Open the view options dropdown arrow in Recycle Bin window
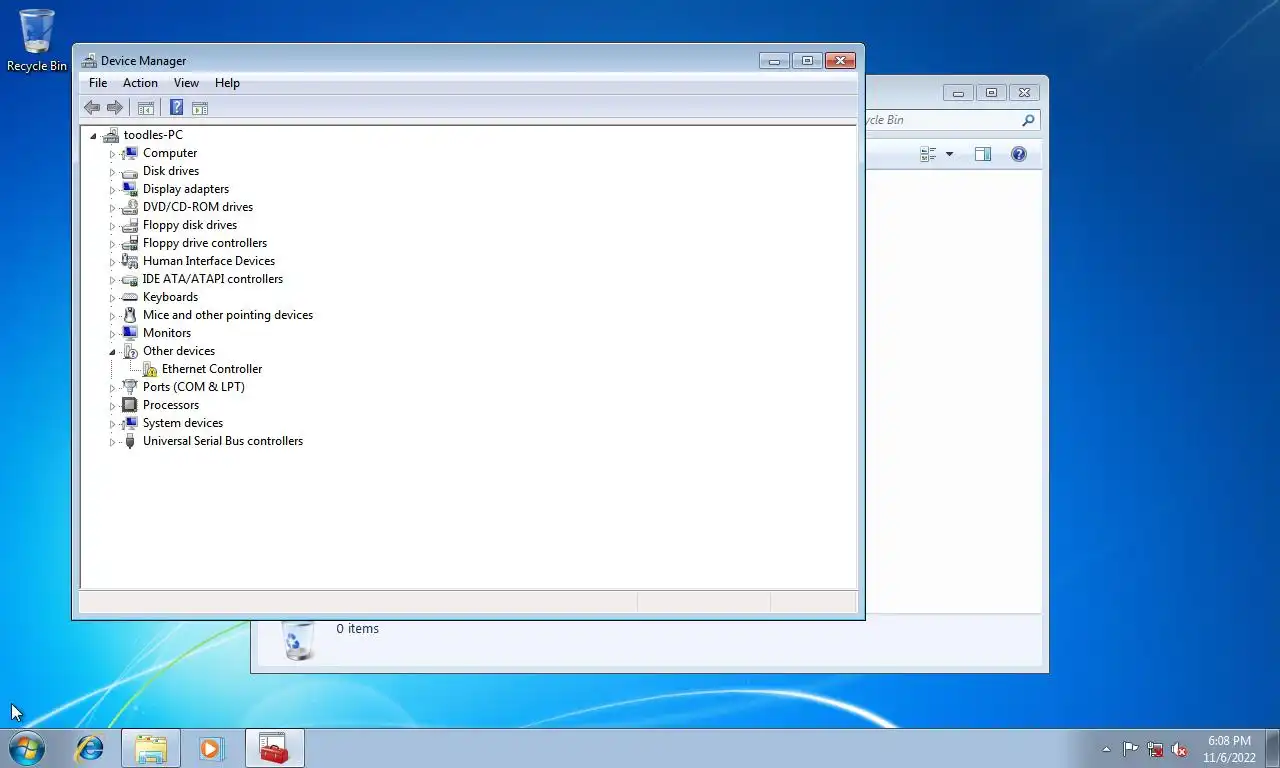This screenshot has height=768, width=1280. 949,154
